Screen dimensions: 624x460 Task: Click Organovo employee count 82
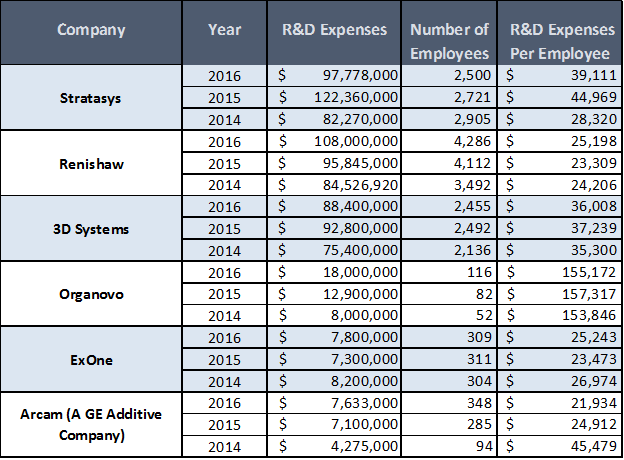tap(449, 294)
